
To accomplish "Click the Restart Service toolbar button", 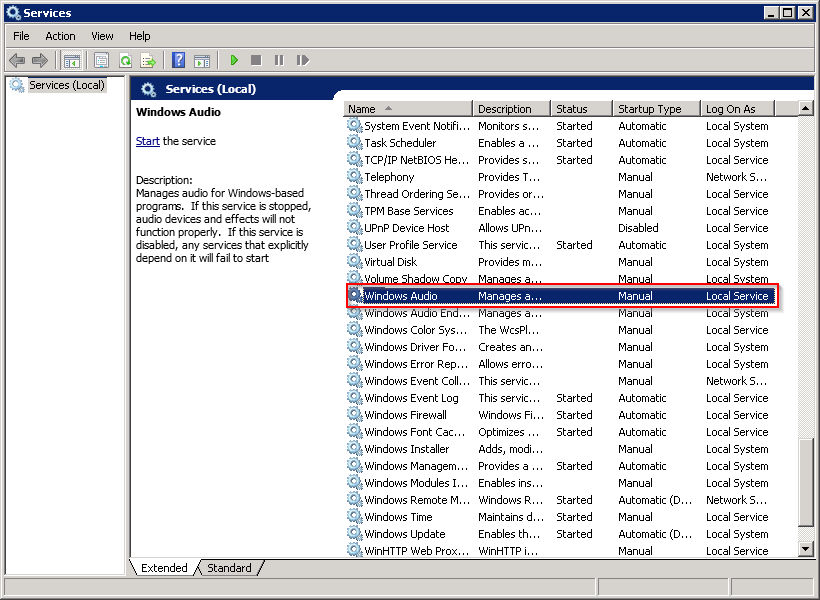I will pos(303,61).
